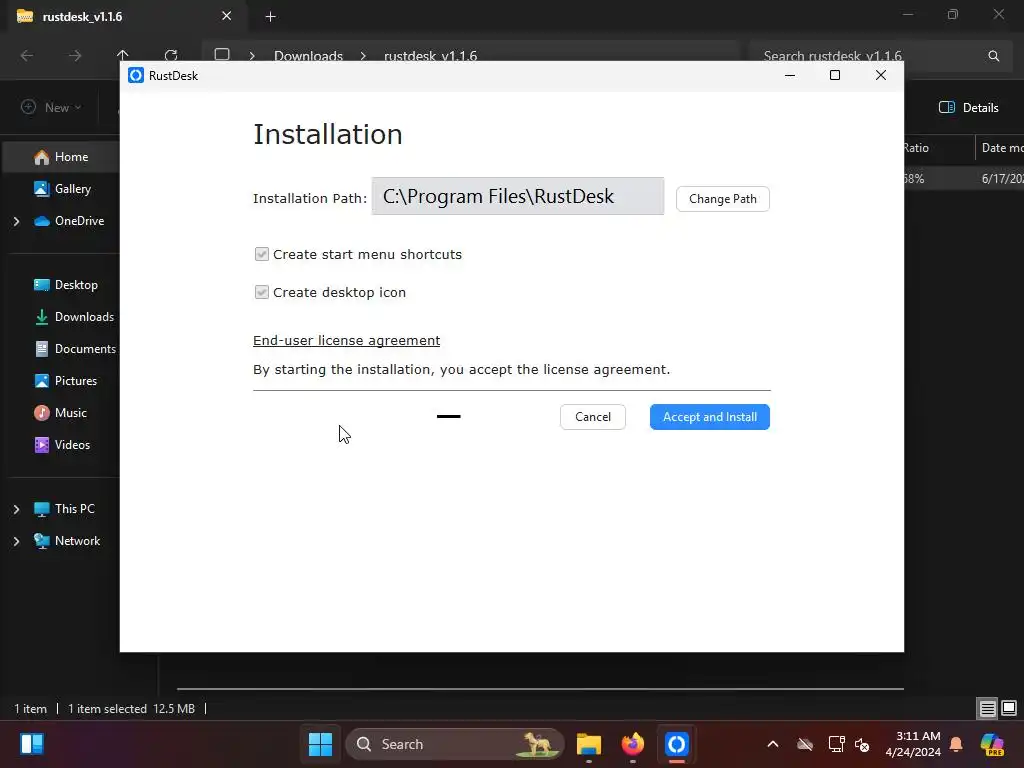The height and width of the screenshot is (768, 1024).
Task: Expand the This PC tree node
Action: point(16,509)
